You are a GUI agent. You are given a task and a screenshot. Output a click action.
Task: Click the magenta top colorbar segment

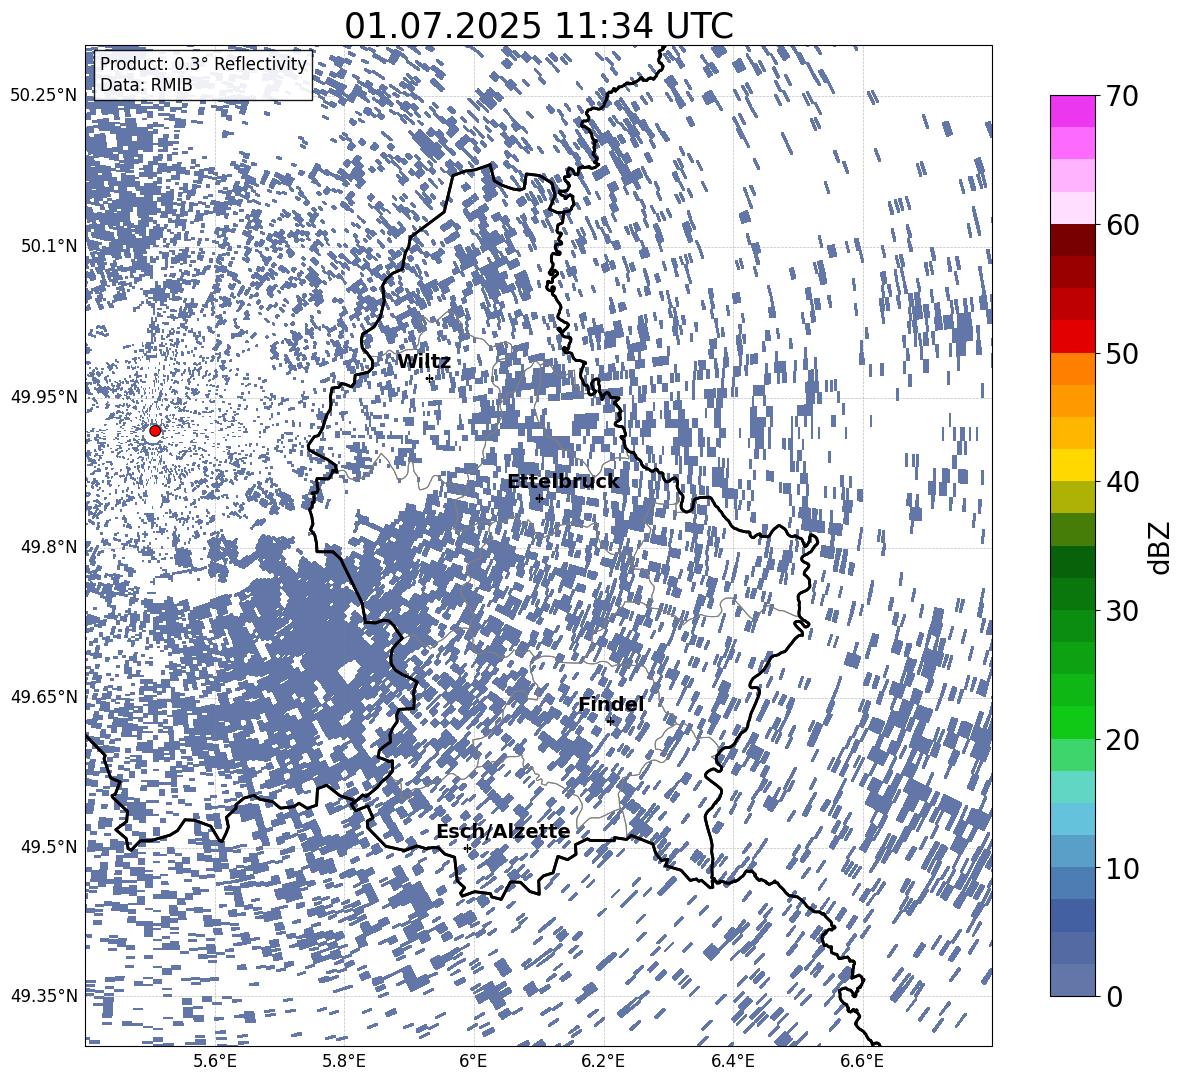coord(1072,111)
